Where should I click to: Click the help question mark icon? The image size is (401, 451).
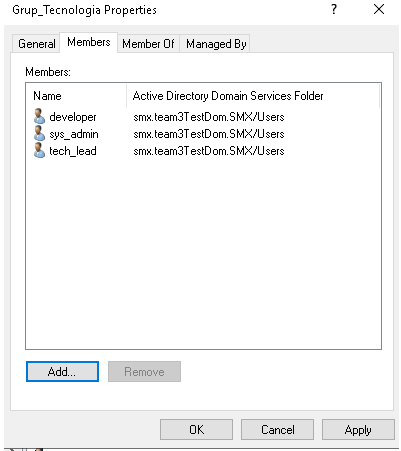pyautogui.click(x=334, y=9)
